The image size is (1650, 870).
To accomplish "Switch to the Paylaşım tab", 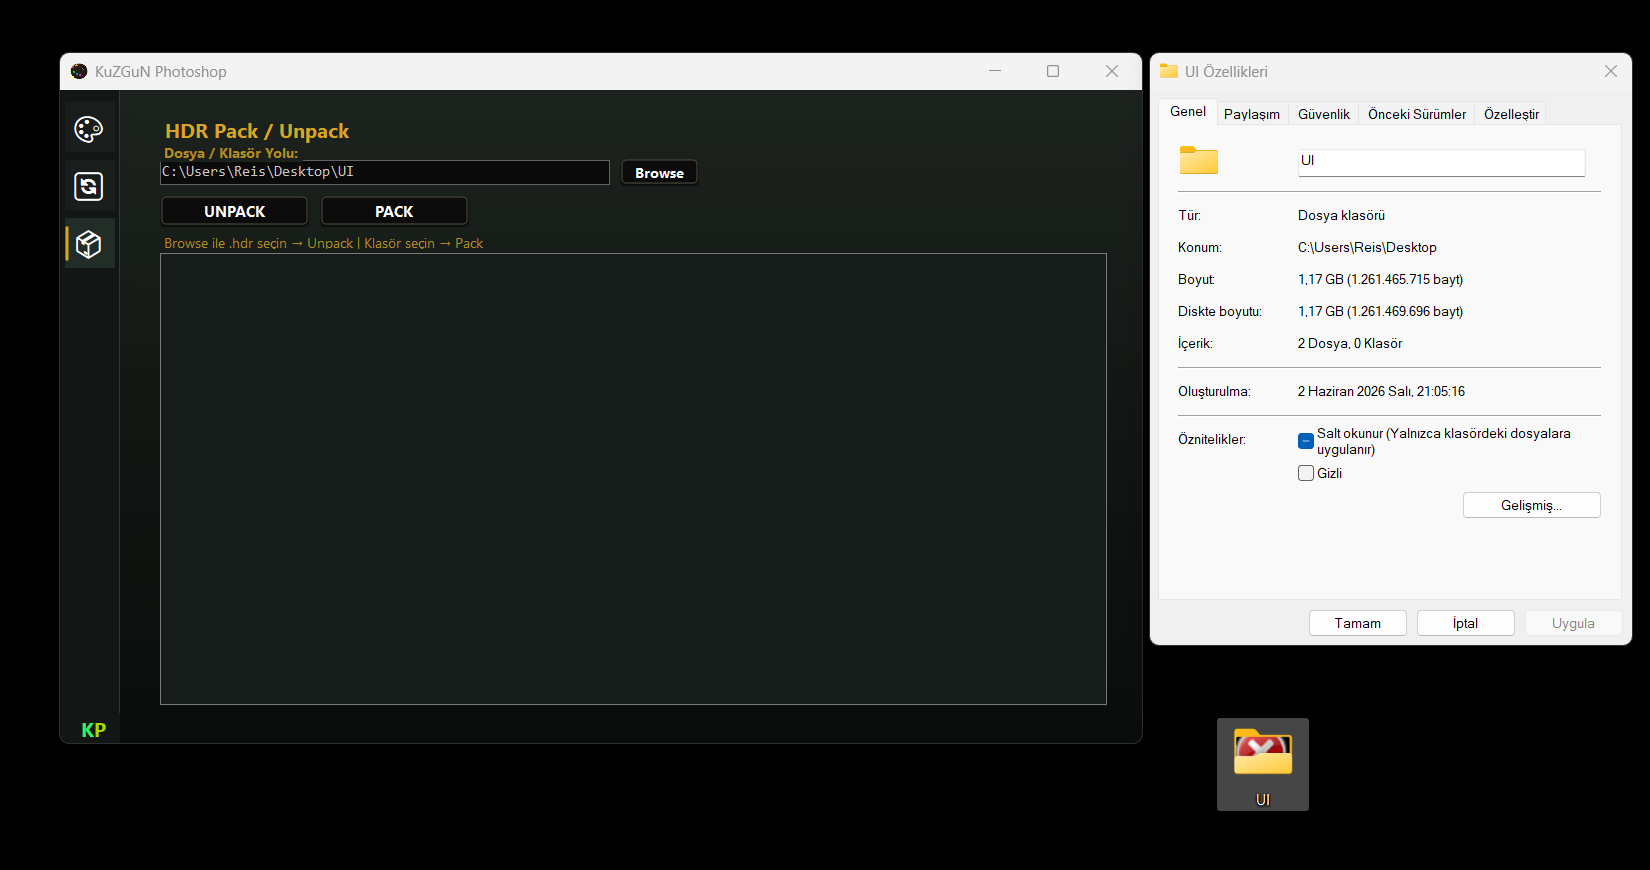I will pyautogui.click(x=1252, y=114).
